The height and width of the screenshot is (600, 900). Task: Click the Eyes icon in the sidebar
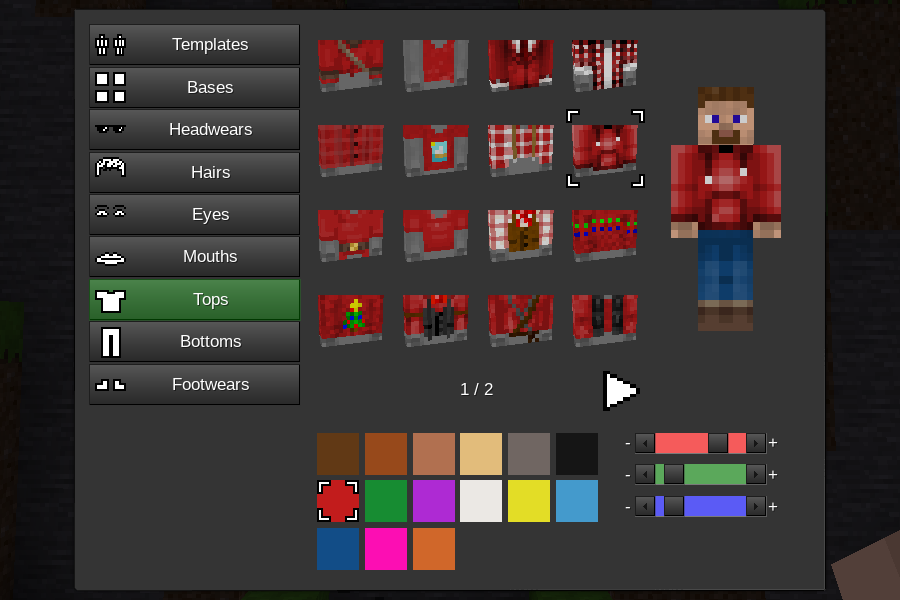point(110,214)
